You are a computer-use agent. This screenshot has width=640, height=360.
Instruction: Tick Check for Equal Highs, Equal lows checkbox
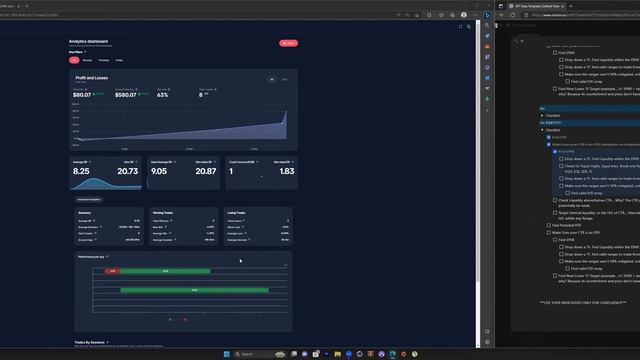(561, 166)
